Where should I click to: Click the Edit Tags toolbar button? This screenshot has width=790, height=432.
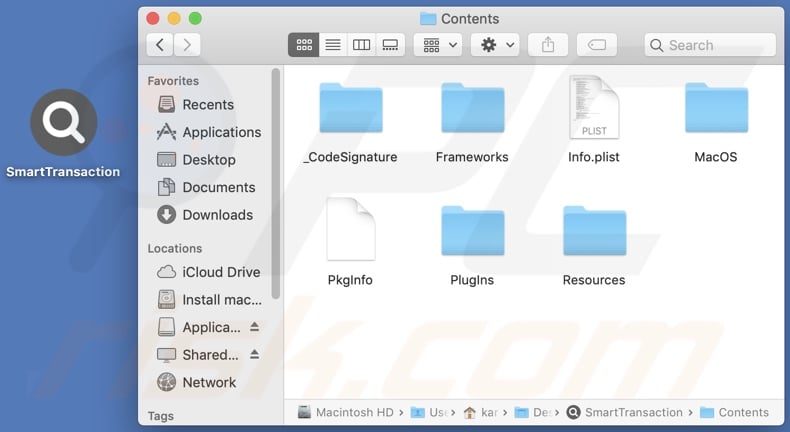[x=597, y=45]
